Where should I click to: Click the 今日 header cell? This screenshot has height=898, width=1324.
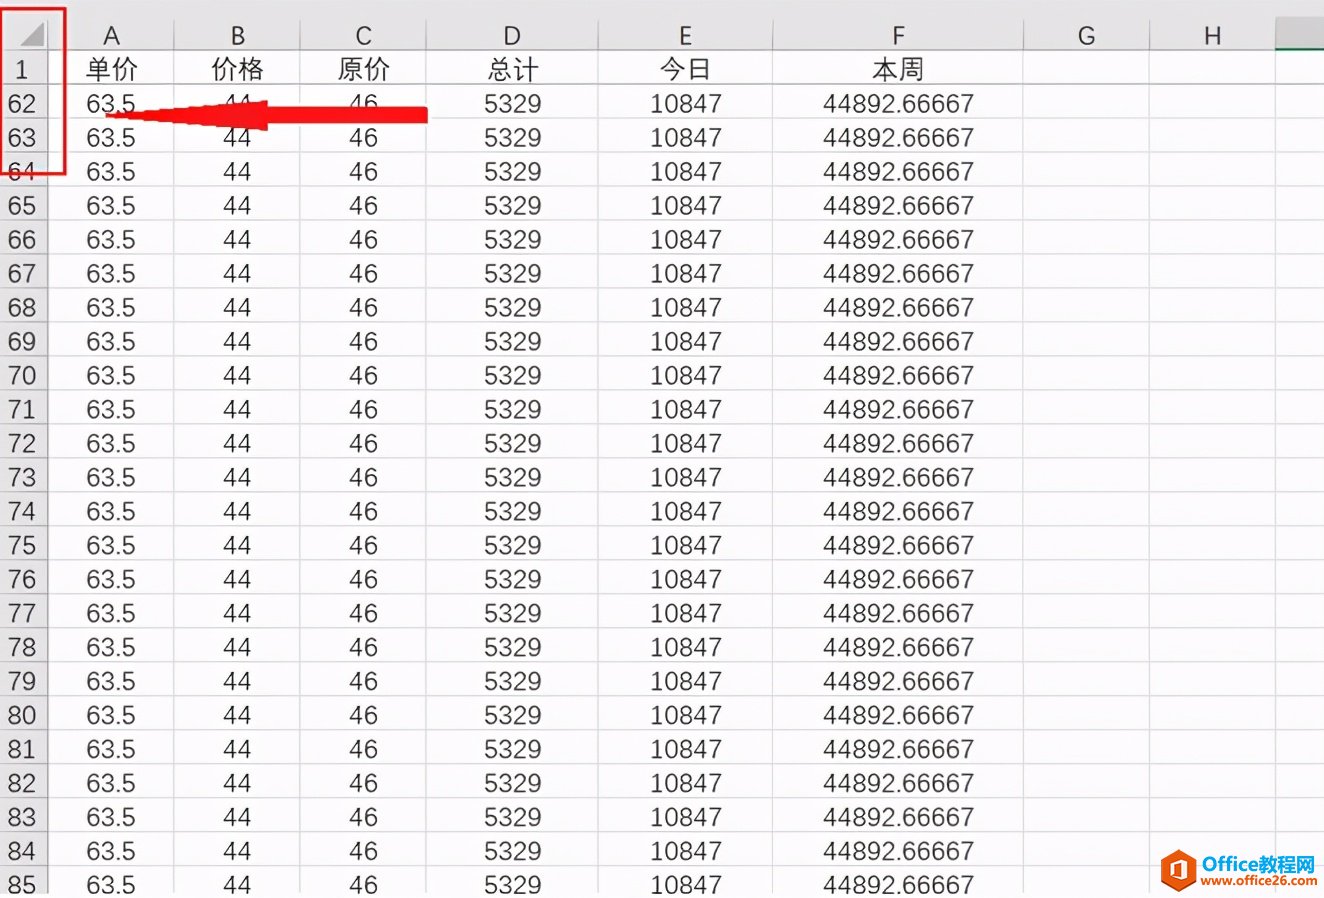[x=685, y=68]
